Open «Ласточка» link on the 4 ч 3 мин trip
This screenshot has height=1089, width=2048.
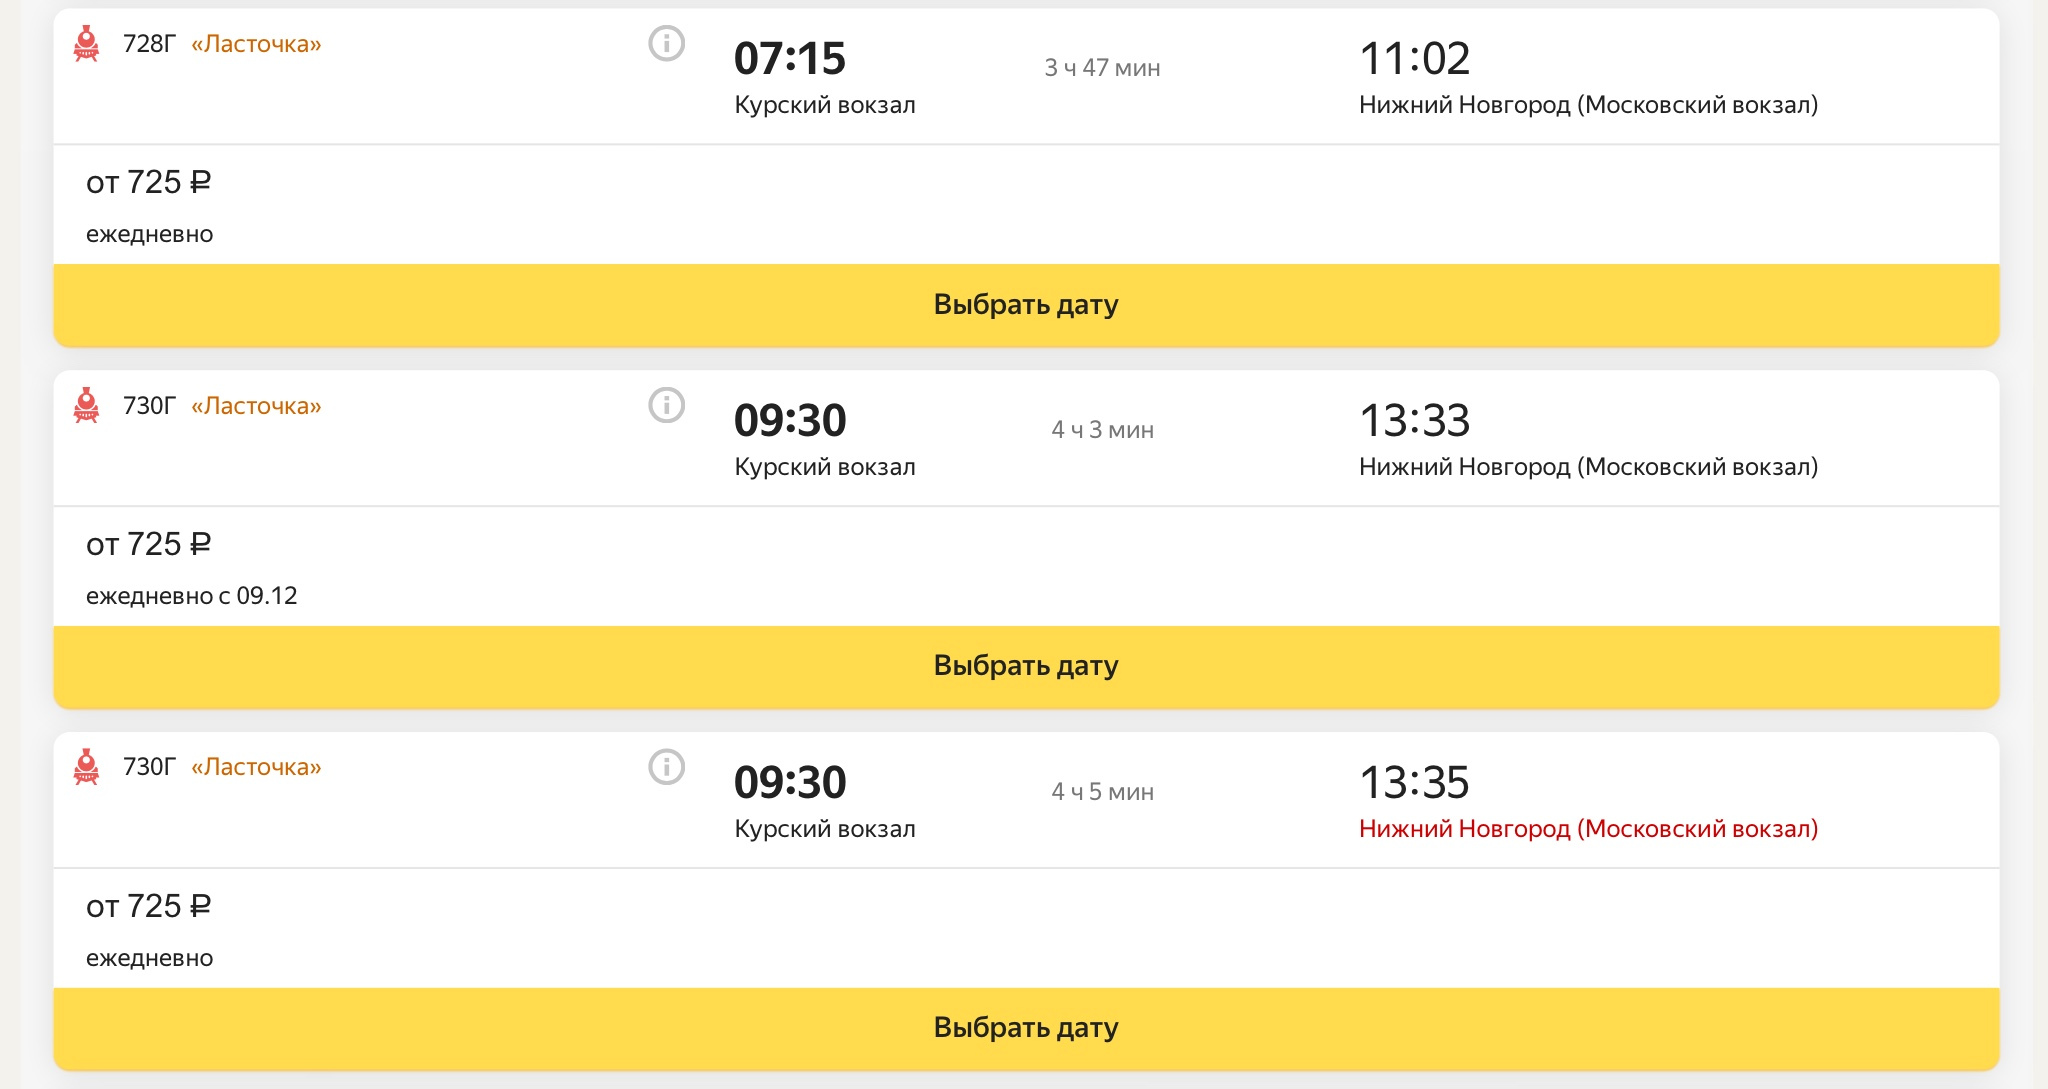coord(256,406)
